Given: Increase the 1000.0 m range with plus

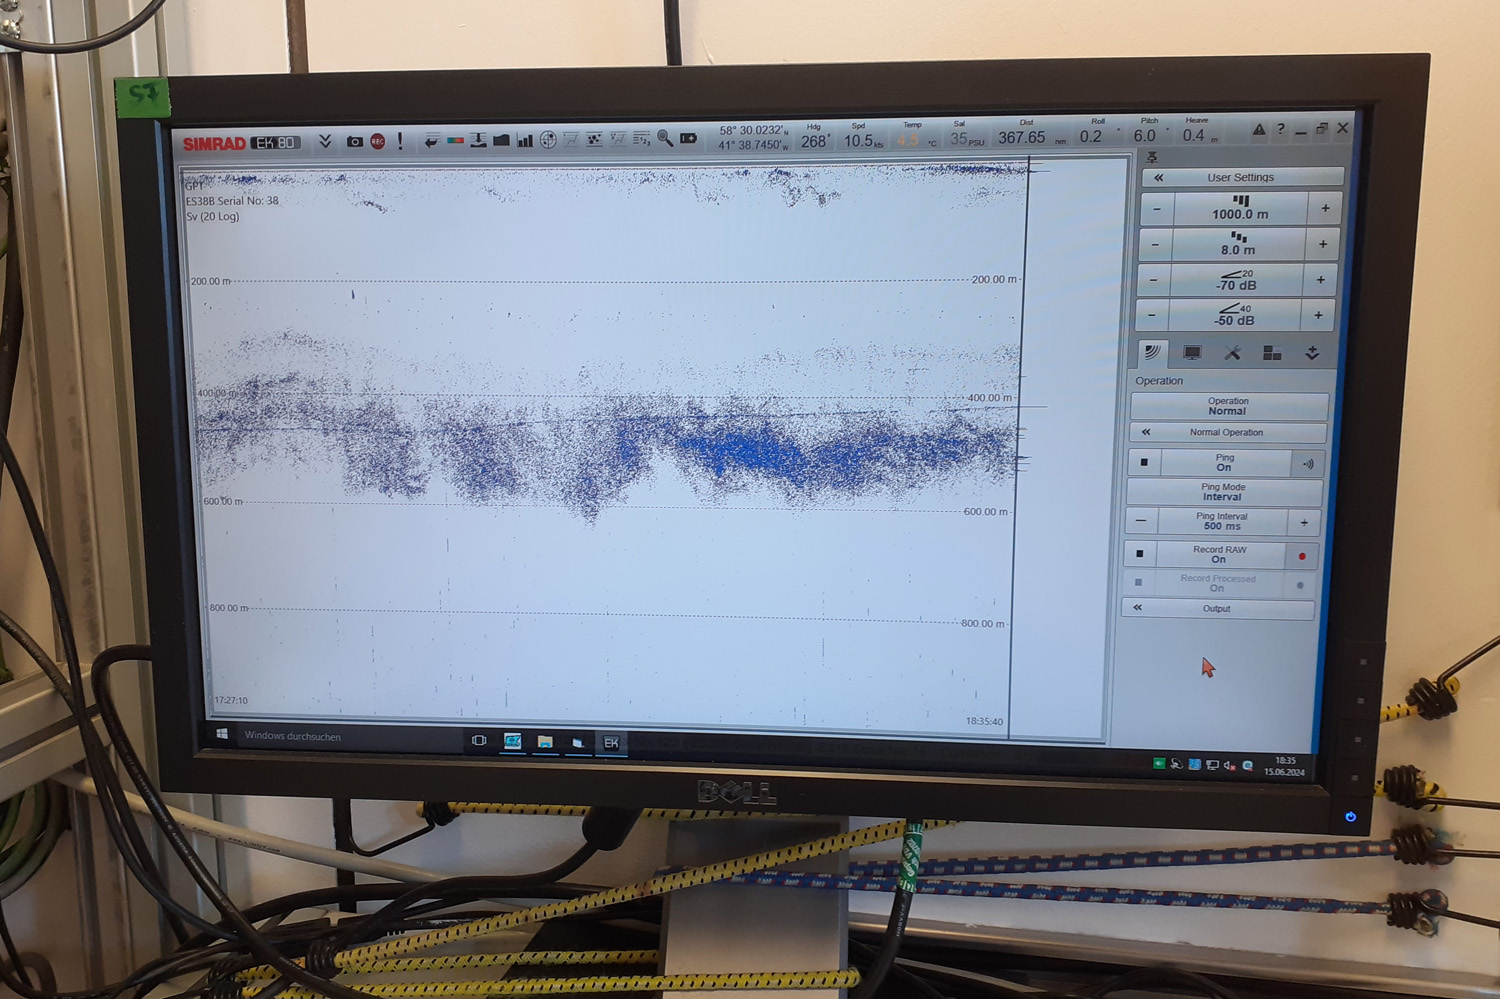Looking at the screenshot, I should coord(1325,208).
